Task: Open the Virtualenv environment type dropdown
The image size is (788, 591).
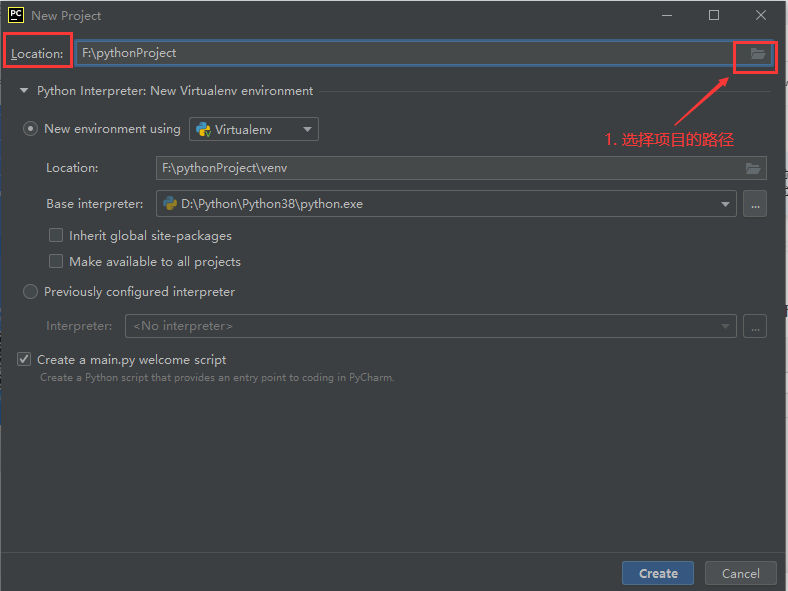Action: (254, 129)
